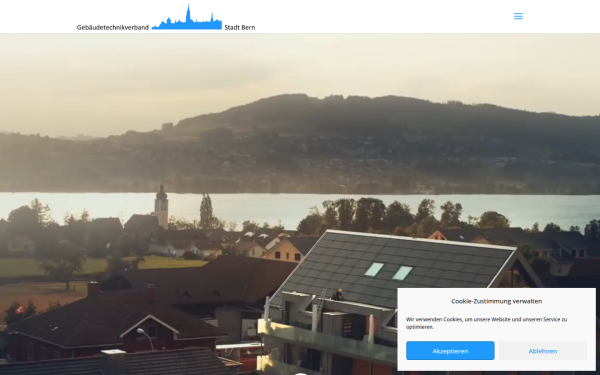
Task: Click the 'Wir verwenden Cookies' notice text
Action: 486,323
